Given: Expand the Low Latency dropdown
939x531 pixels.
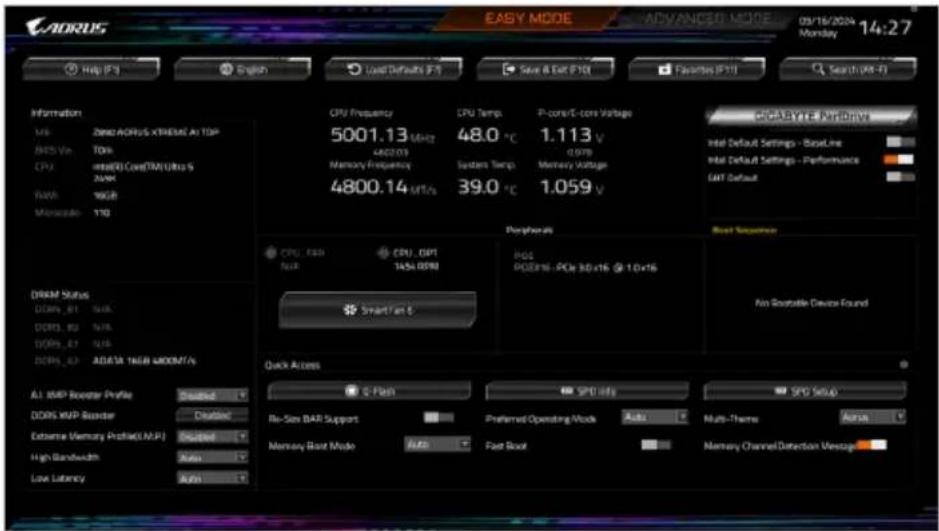Looking at the screenshot, I should click(212, 478).
